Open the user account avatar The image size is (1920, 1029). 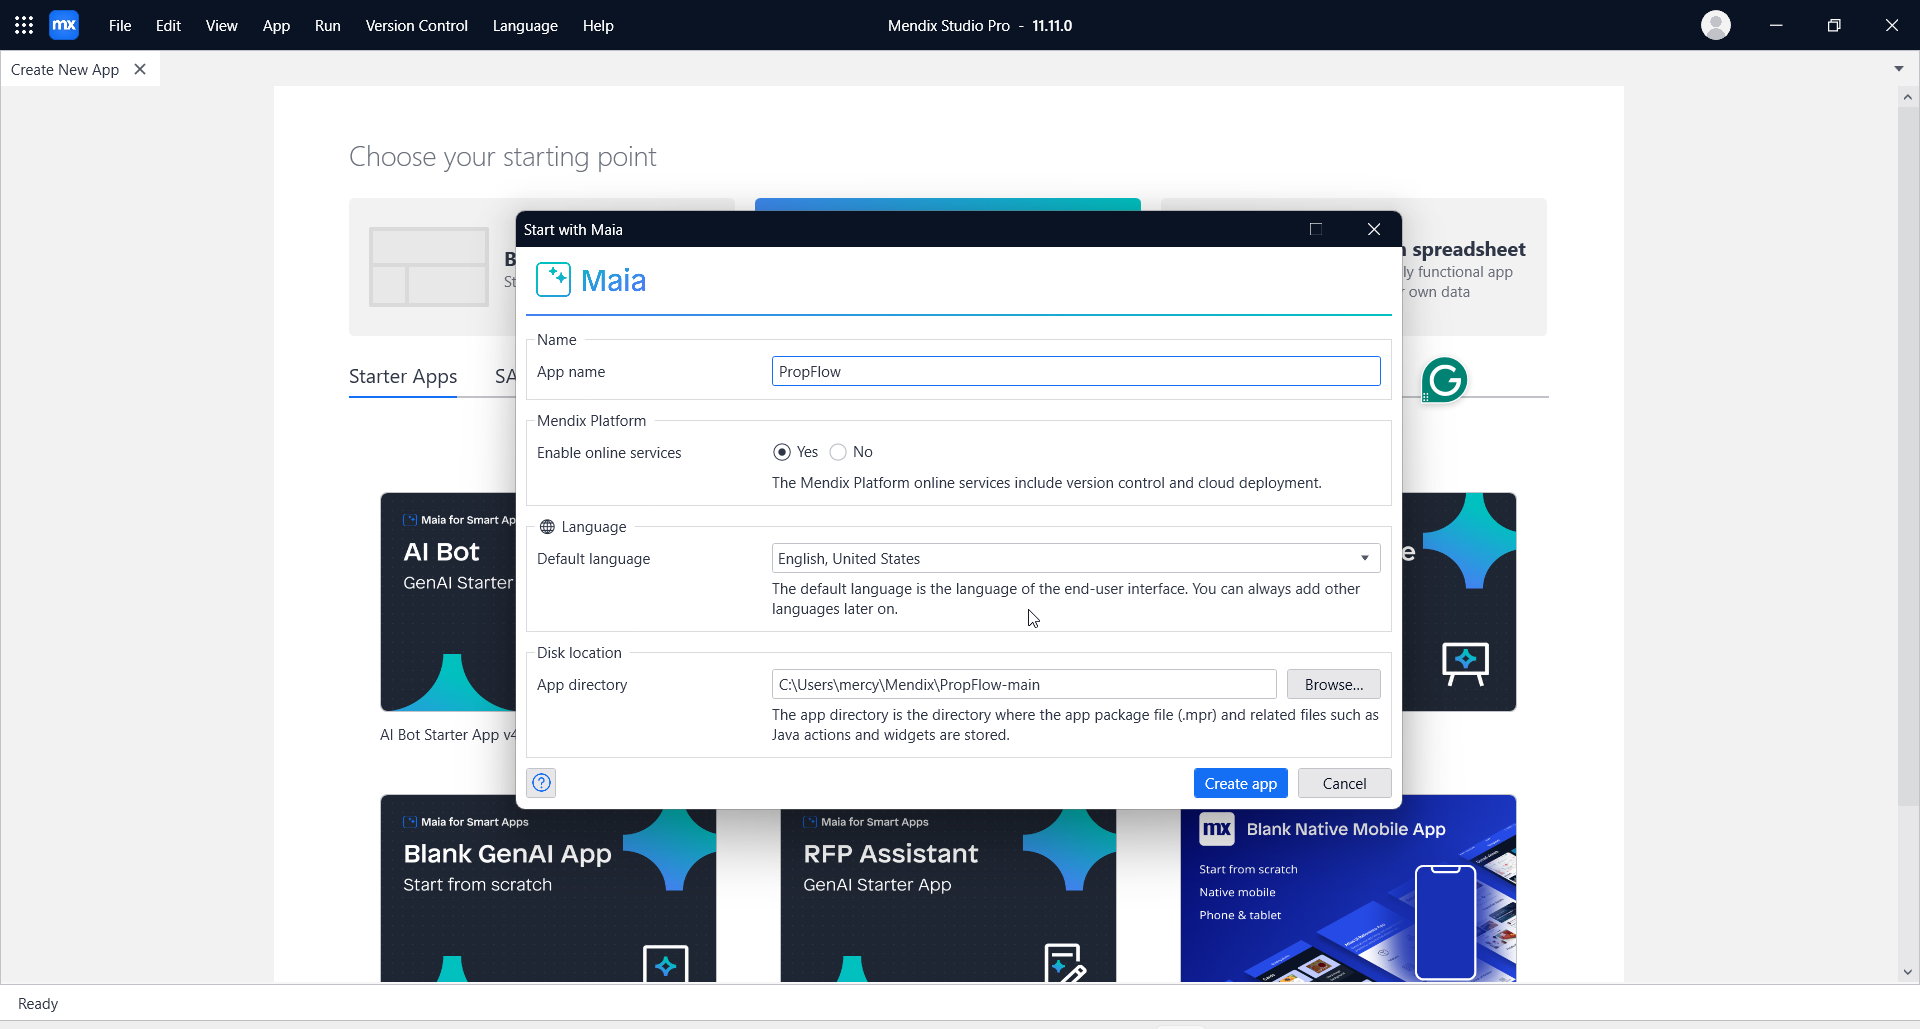[1716, 25]
